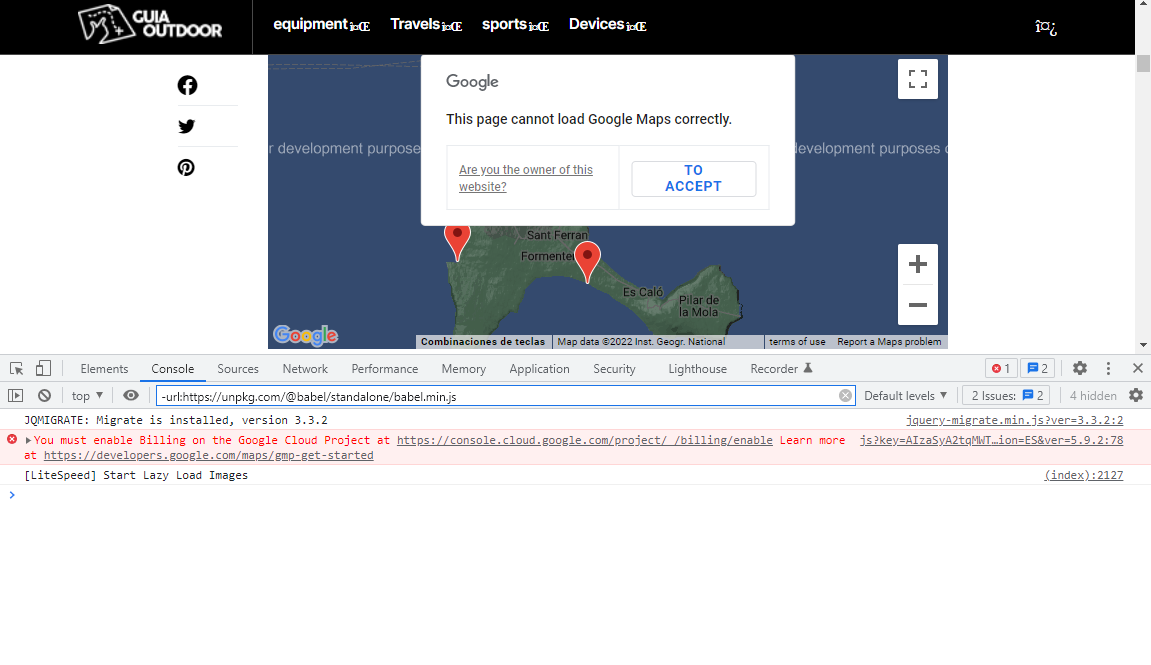1151x665 pixels.
Task: Click the search icon in site header
Action: (x=1045, y=27)
